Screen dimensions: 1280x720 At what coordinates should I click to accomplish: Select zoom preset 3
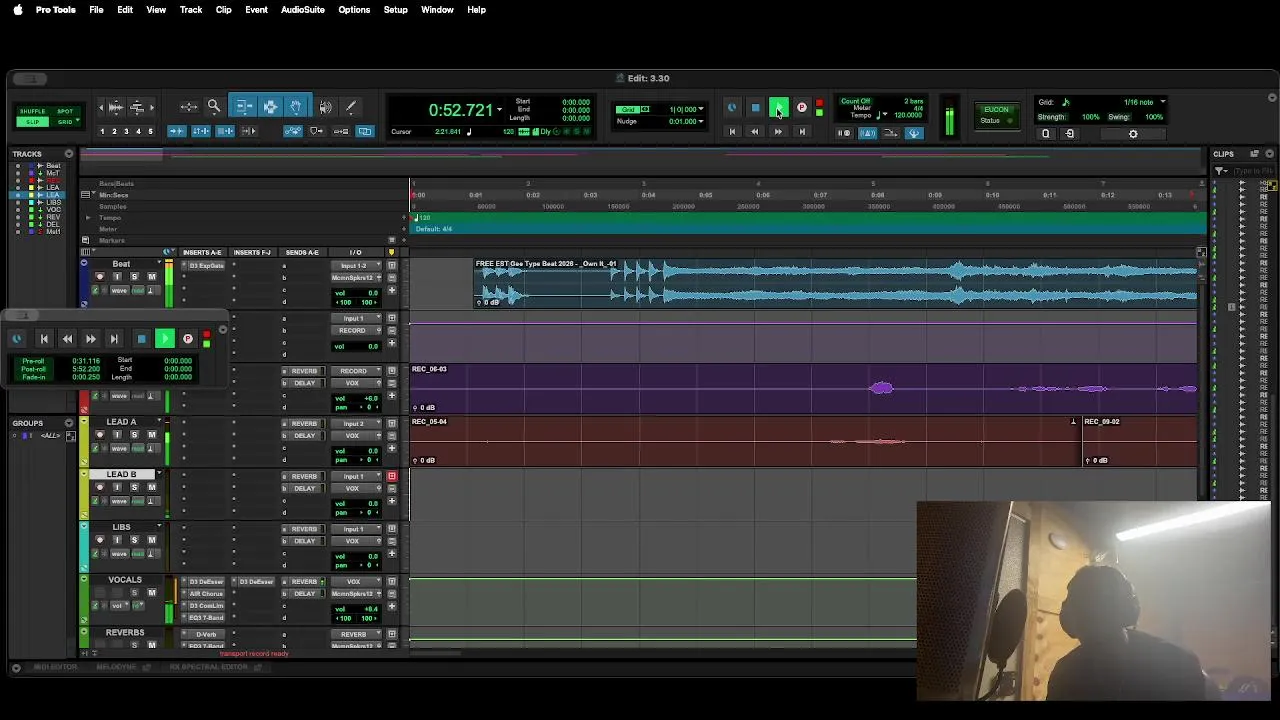coord(126,131)
